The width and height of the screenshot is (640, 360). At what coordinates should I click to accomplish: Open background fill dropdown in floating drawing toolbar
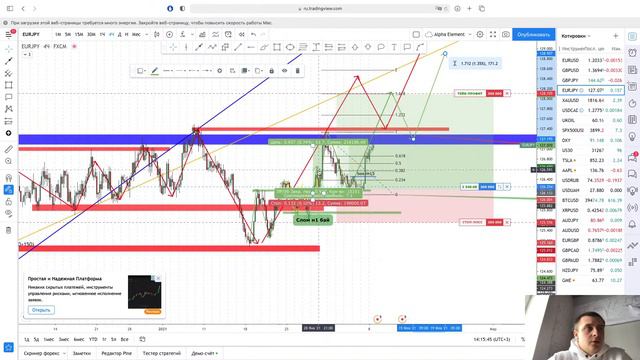tap(142, 71)
